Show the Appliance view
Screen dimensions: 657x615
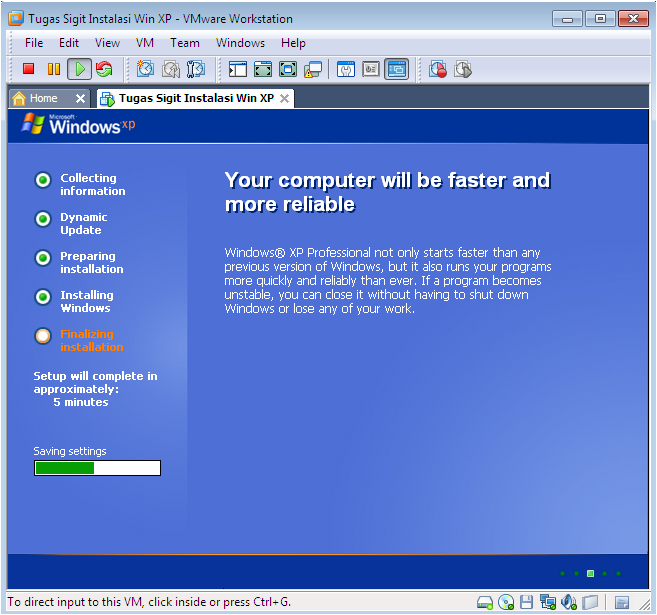(x=371, y=69)
